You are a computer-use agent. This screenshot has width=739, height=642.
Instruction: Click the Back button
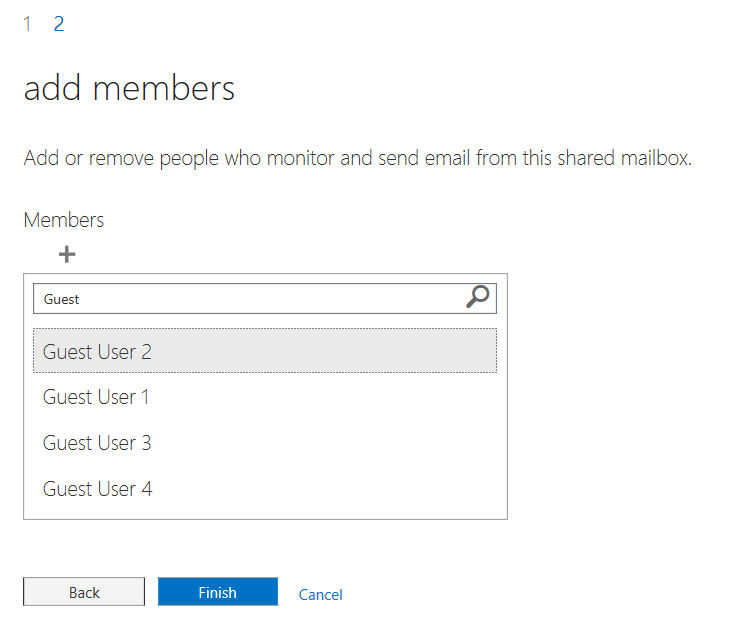pyautogui.click(x=84, y=592)
